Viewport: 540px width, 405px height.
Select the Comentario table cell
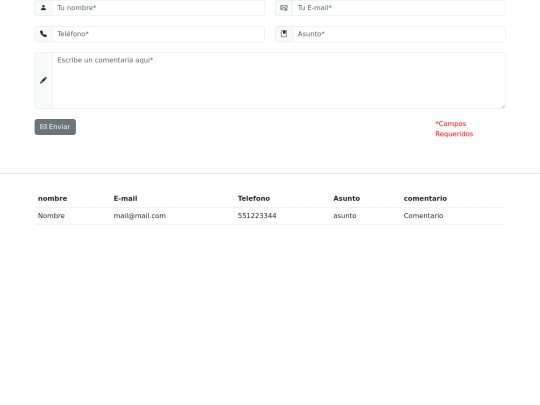click(423, 216)
